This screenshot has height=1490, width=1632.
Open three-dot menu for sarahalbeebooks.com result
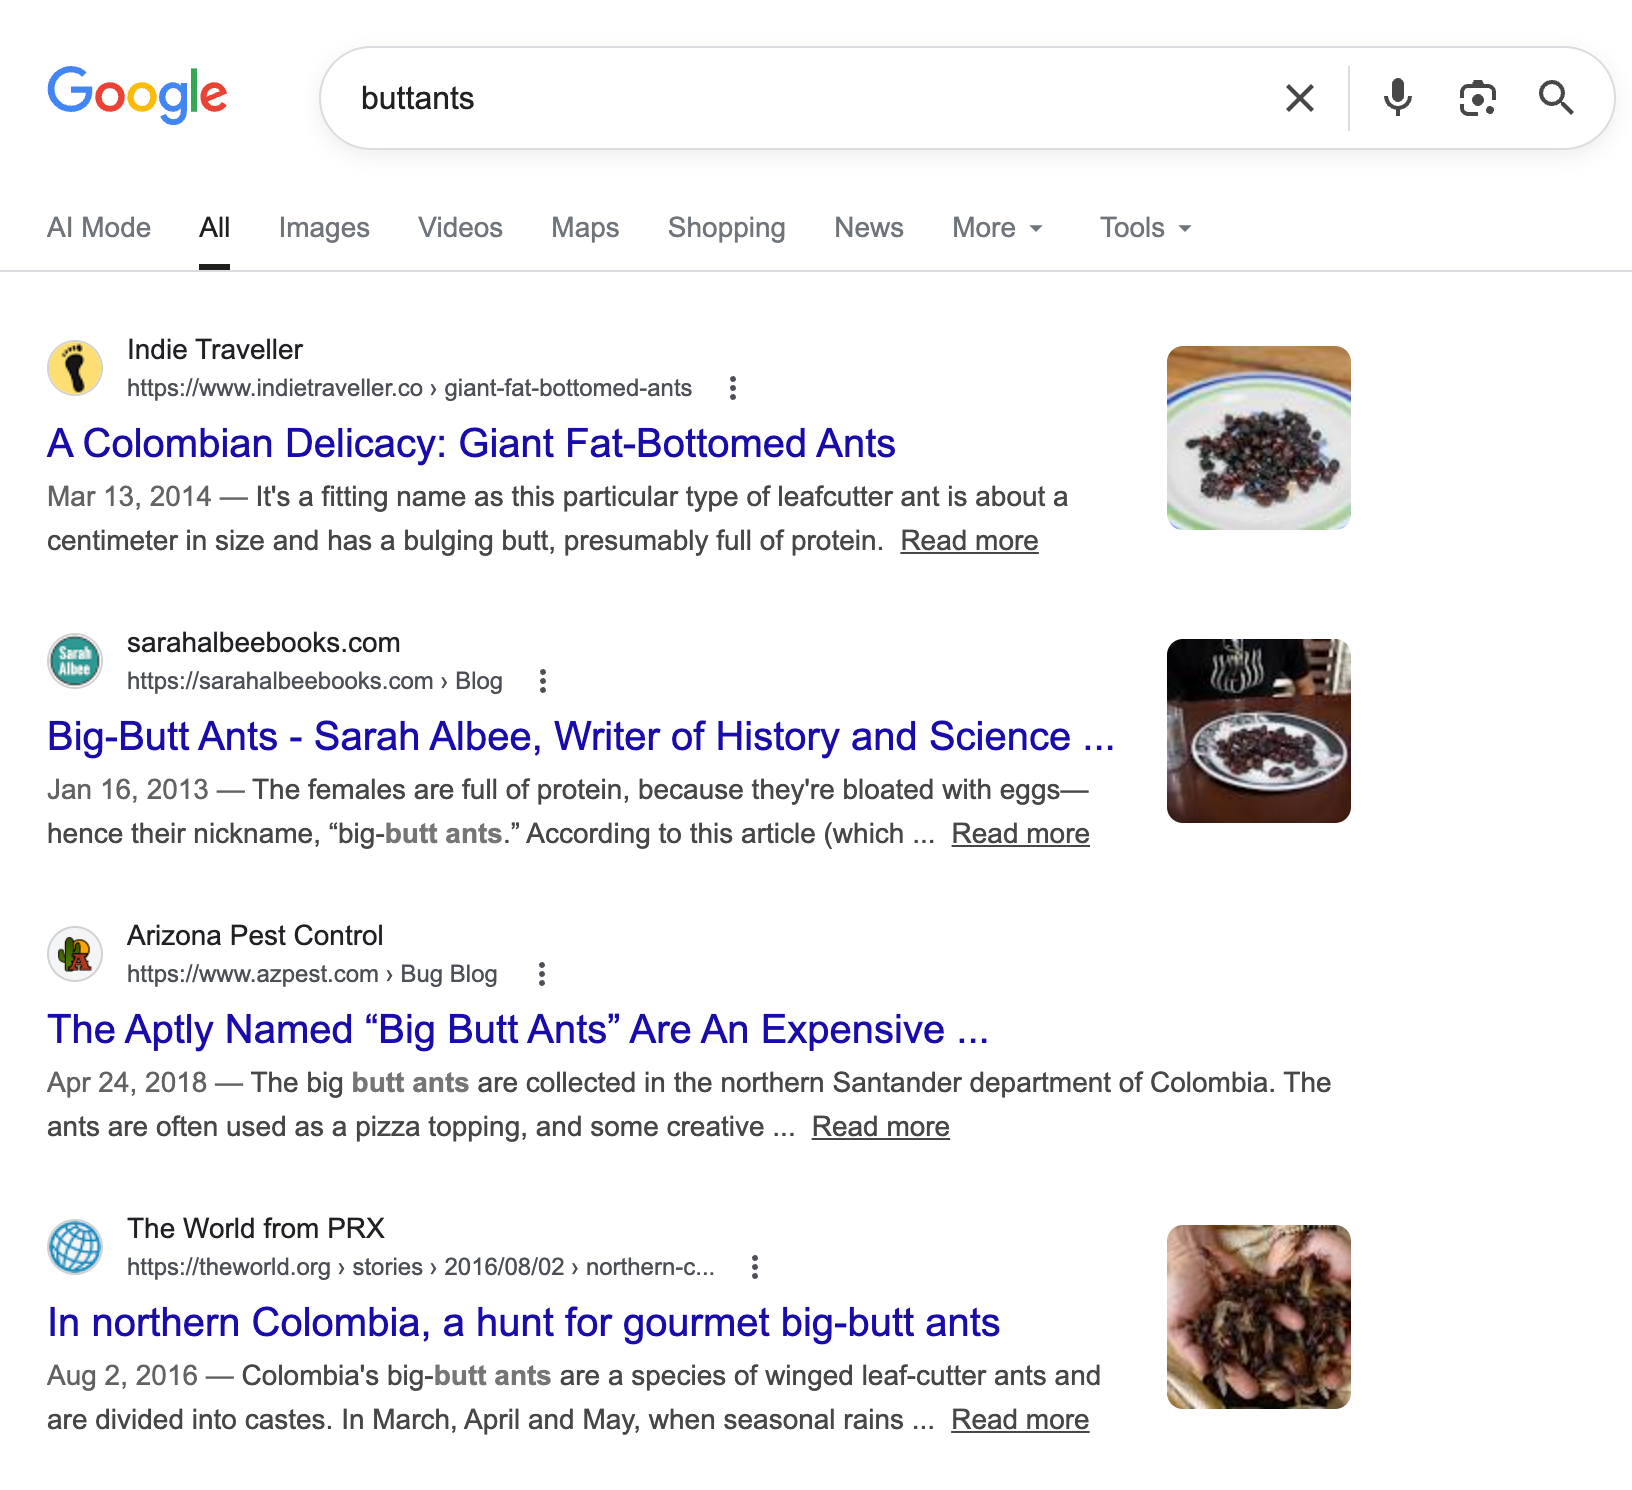[543, 681]
